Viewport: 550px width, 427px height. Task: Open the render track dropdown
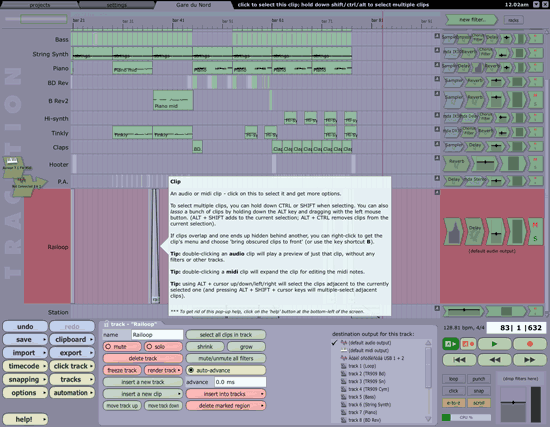coord(163,370)
